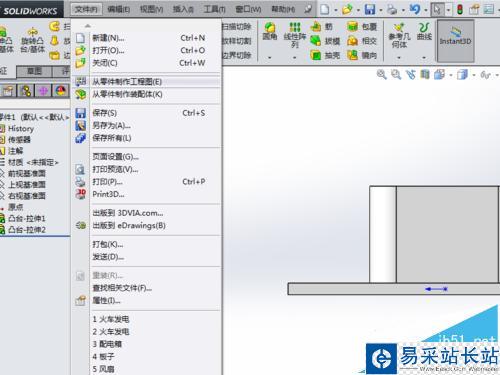The width and height of the screenshot is (500, 375).
Task: Open the 工具 (Tools) menu
Action: (215, 9)
